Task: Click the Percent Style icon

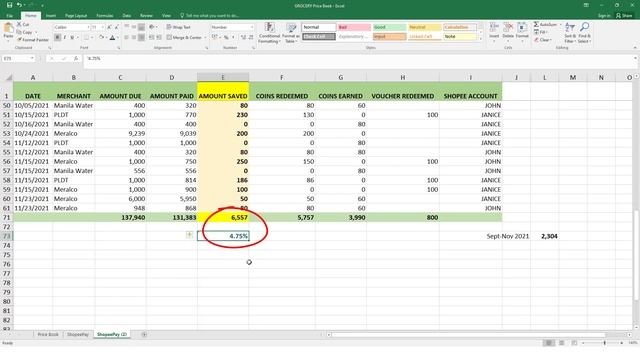Action: point(226,37)
